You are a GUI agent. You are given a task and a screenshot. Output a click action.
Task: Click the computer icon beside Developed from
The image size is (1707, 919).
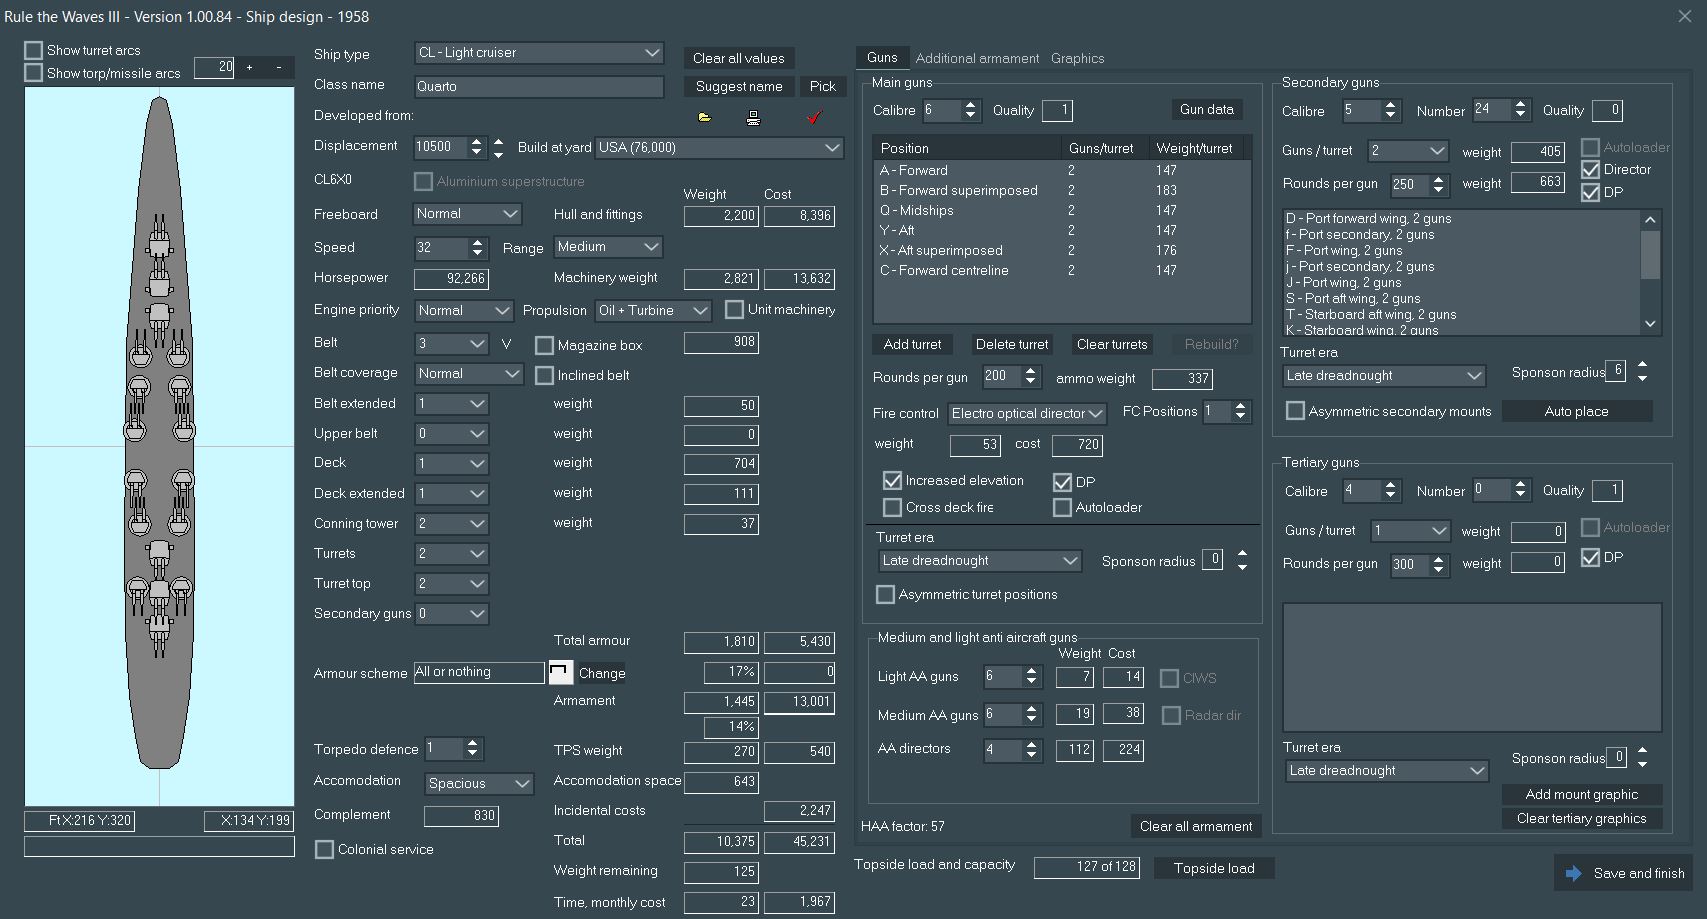coord(753,117)
